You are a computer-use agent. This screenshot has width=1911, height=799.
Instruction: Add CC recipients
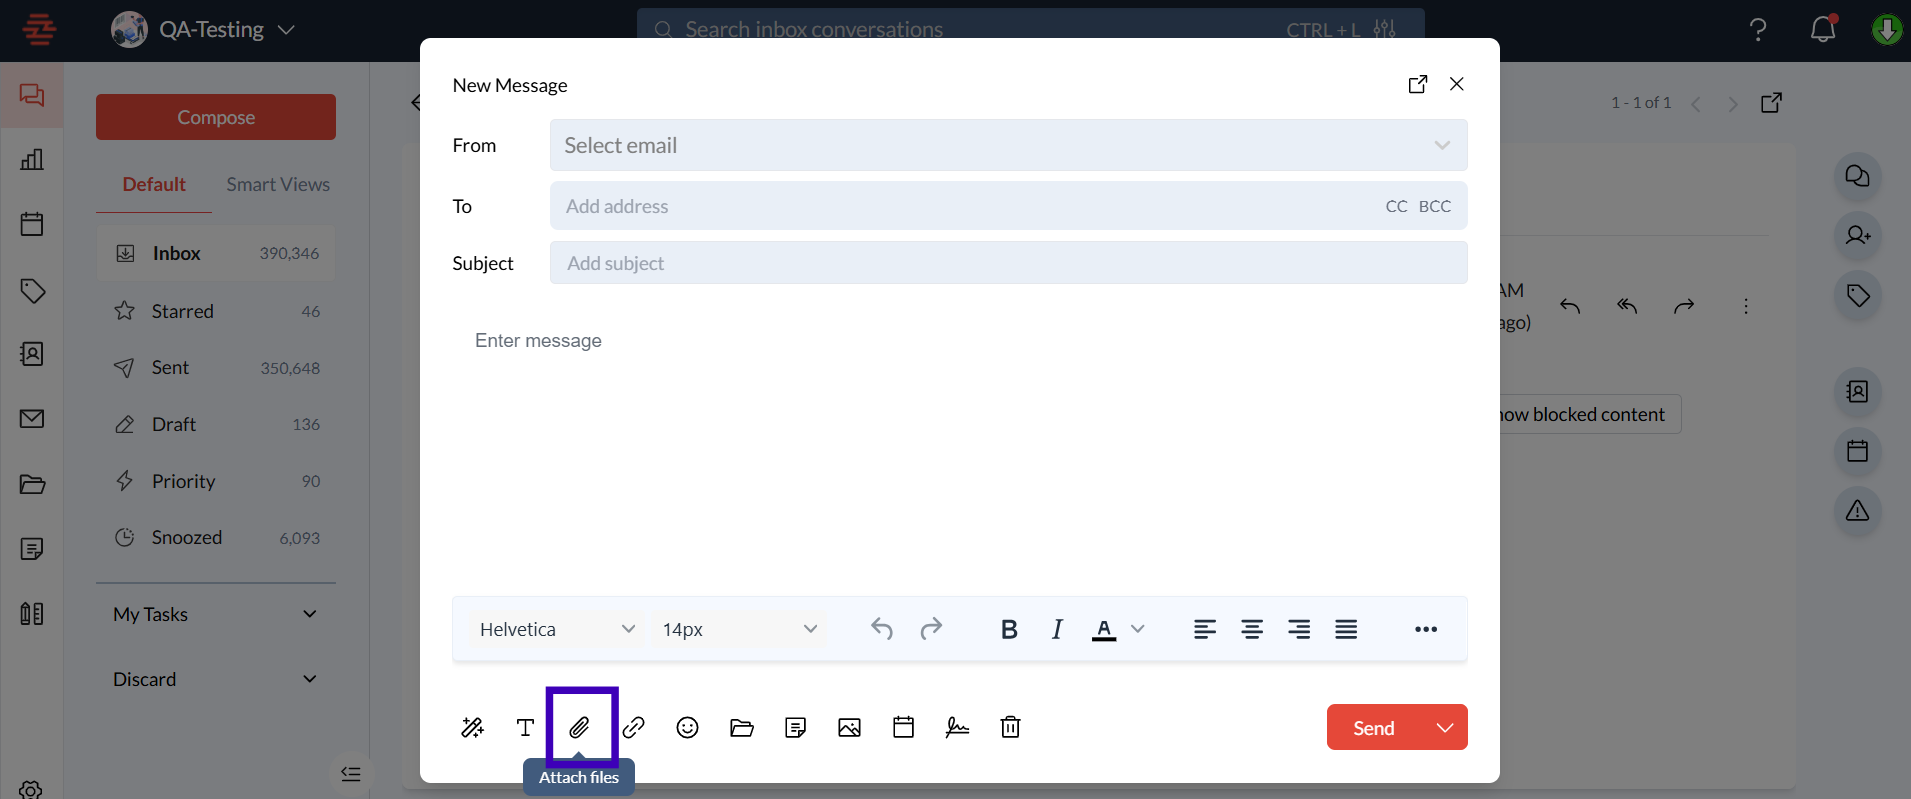point(1396,206)
